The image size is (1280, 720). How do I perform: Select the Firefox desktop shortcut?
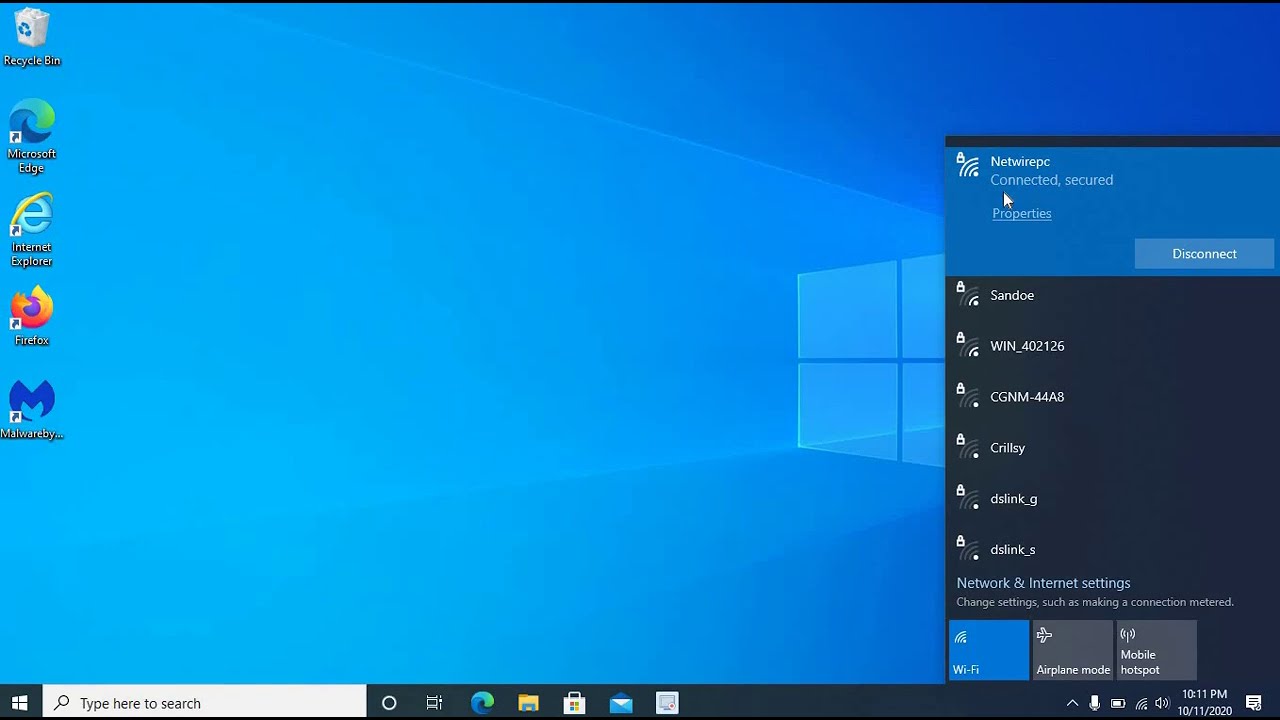coord(32,316)
